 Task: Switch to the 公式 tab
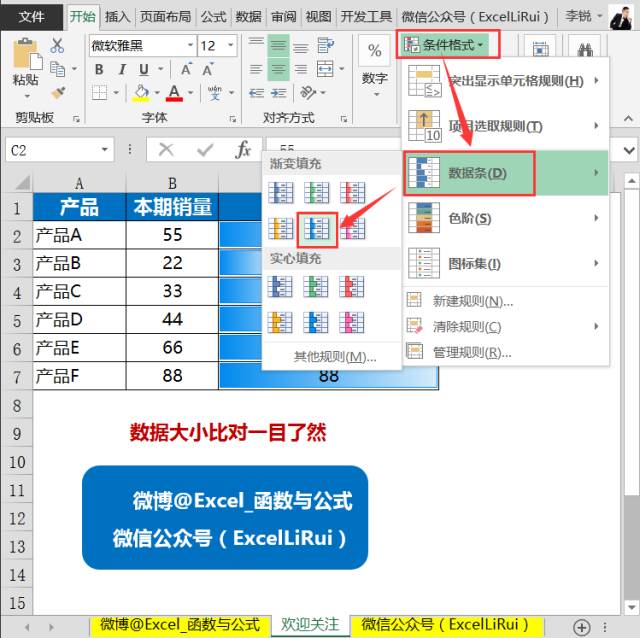(x=213, y=17)
